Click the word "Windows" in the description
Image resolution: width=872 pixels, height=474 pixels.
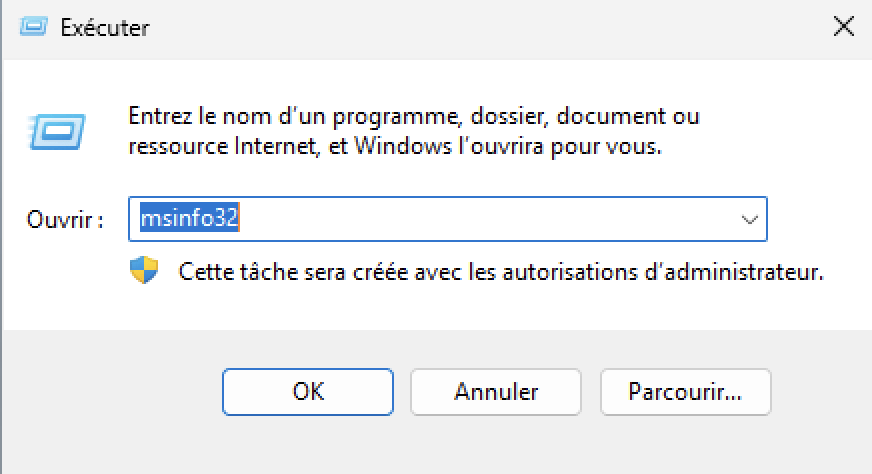click(403, 146)
